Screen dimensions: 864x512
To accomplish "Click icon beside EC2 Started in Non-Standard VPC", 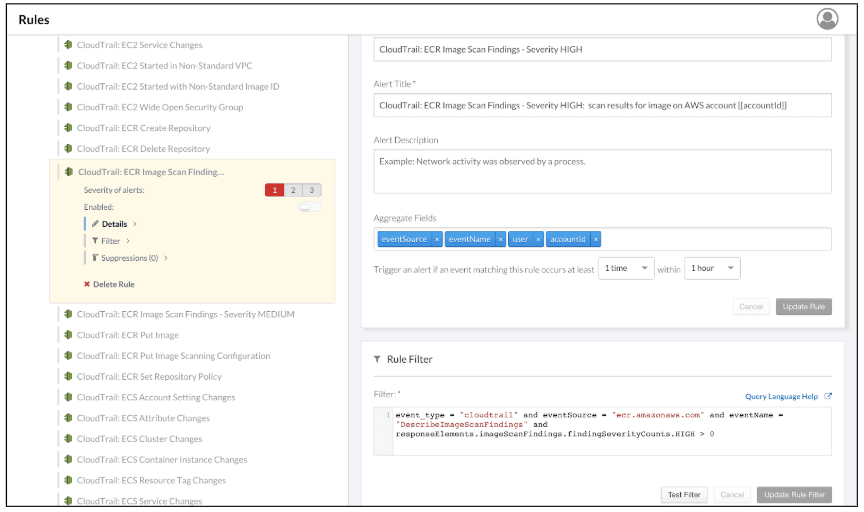I will (68, 66).
